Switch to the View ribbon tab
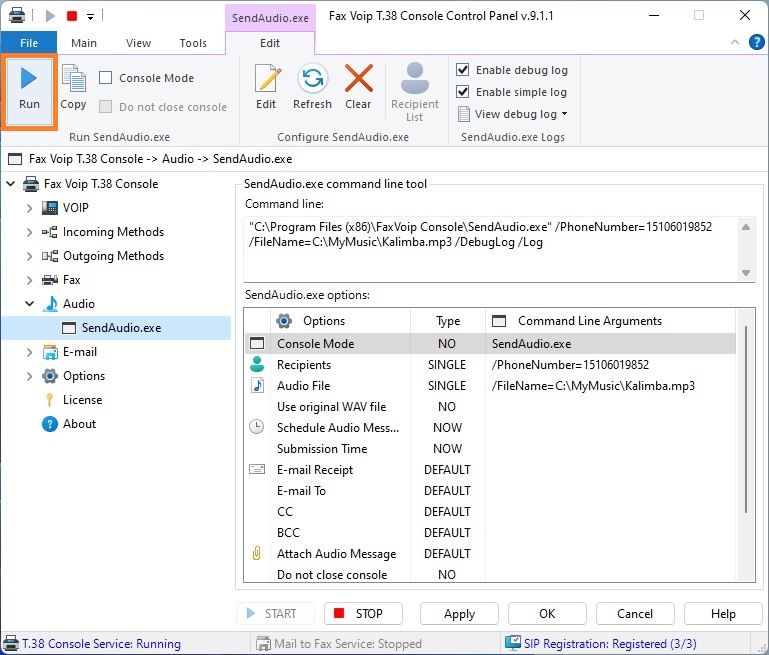Image resolution: width=769 pixels, height=655 pixels. (x=138, y=43)
